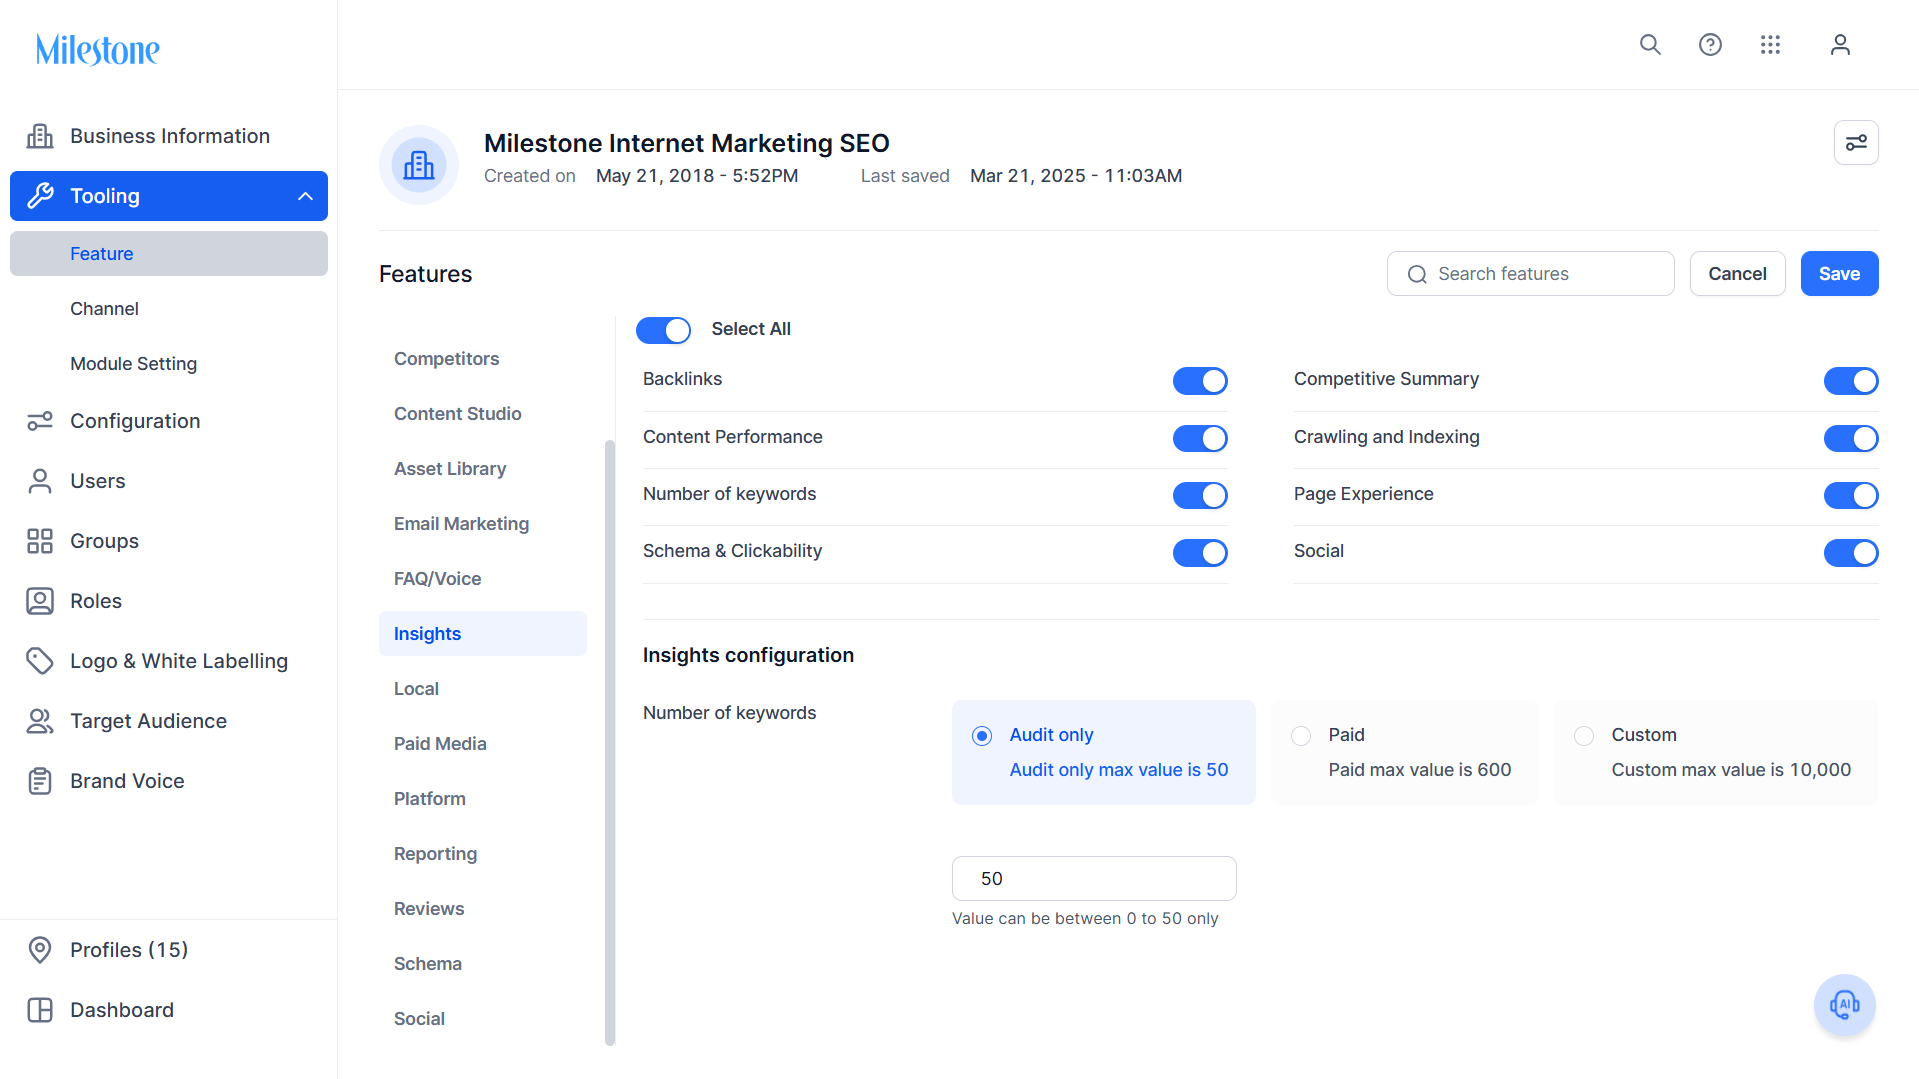
Task: Click the filter settings icon button
Action: click(1856, 143)
